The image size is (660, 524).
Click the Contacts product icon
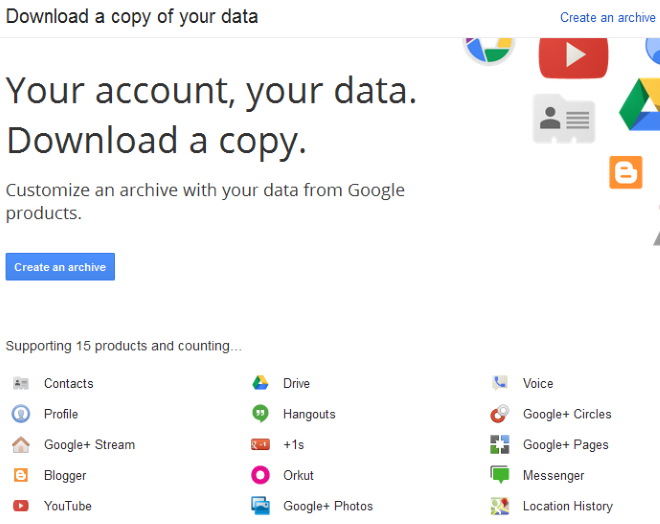click(x=20, y=383)
